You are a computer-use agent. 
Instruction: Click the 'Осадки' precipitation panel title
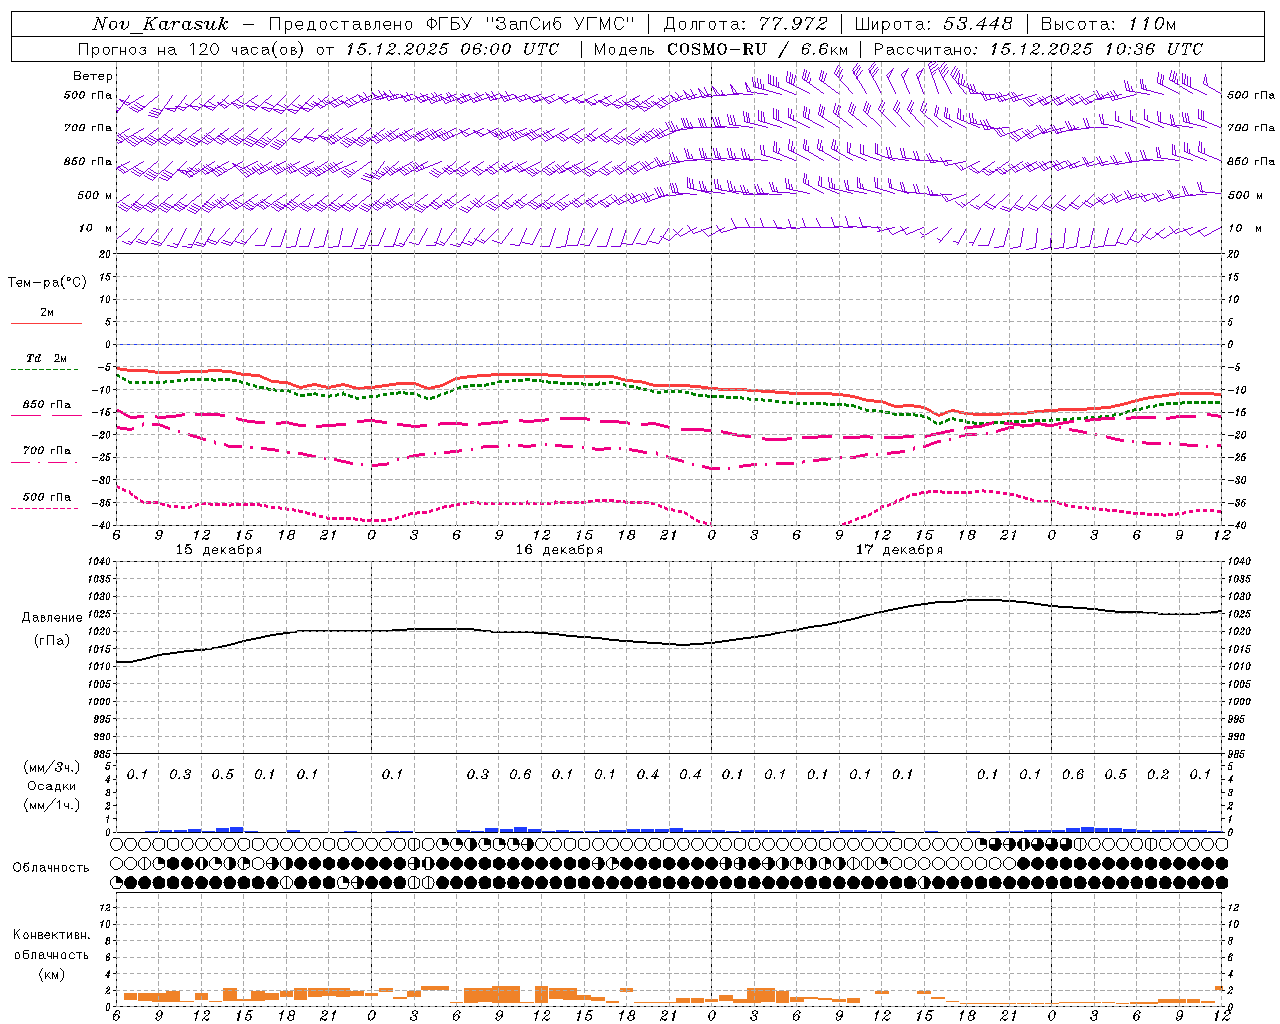point(52,786)
